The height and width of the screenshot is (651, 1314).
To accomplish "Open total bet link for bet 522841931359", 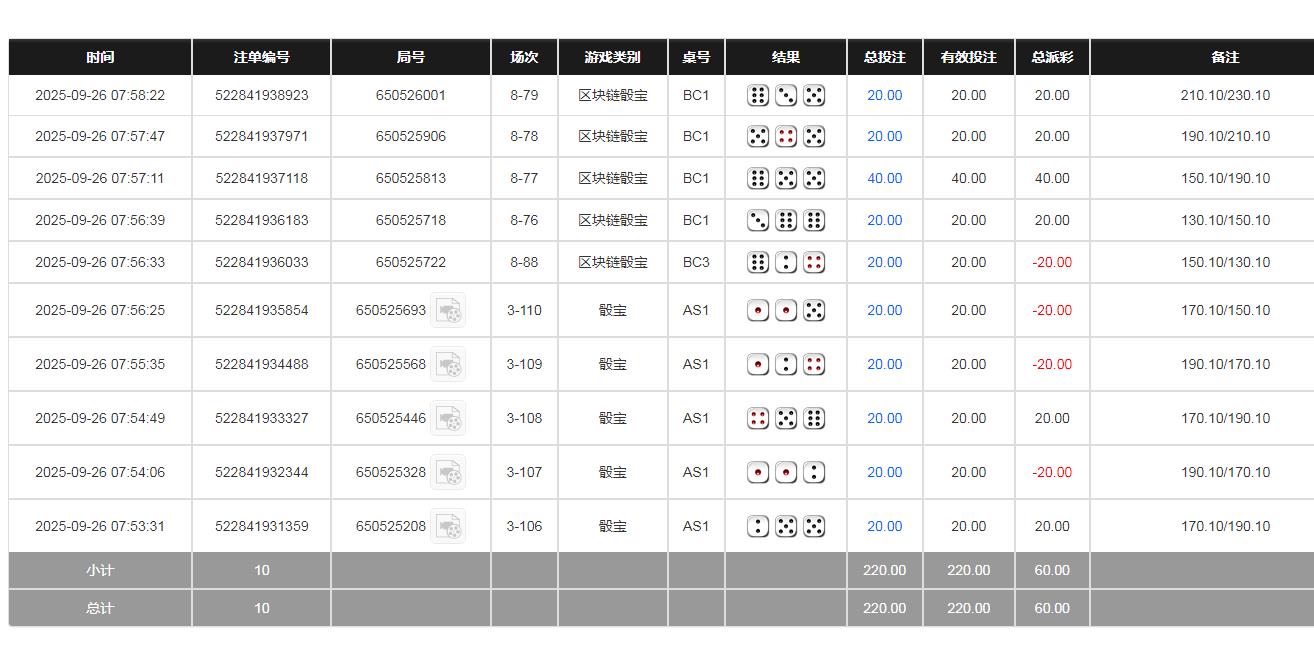I will (x=884, y=527).
